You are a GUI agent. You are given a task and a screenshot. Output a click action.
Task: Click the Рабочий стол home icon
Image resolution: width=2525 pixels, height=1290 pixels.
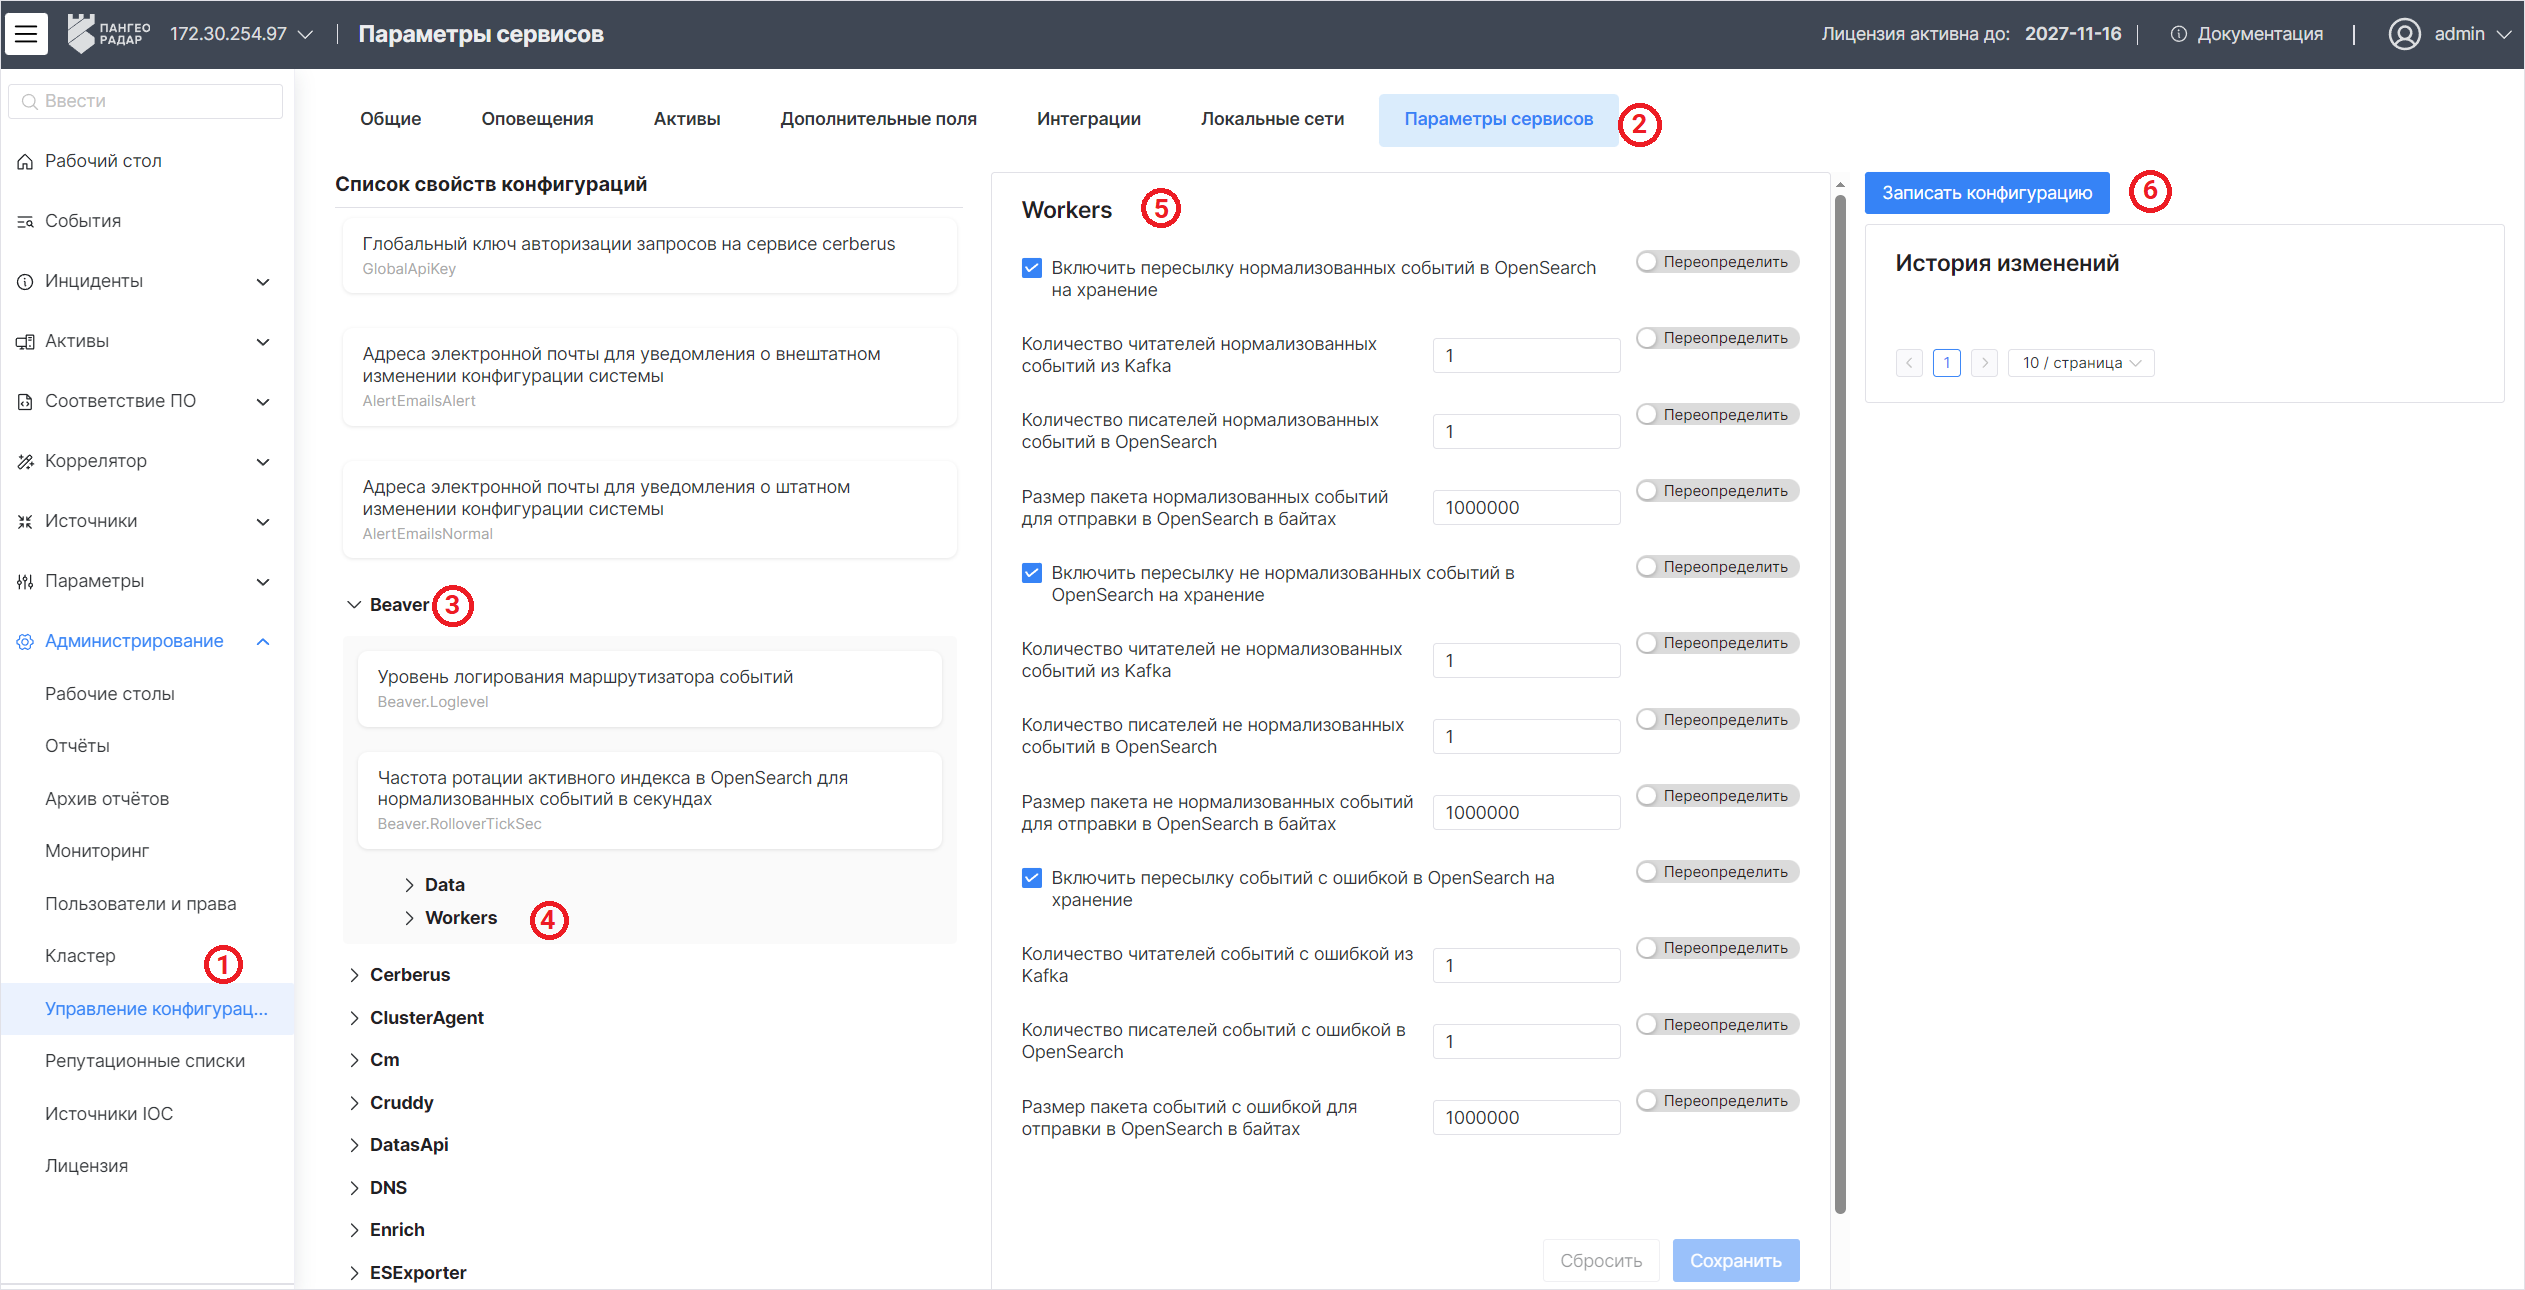pos(25,162)
